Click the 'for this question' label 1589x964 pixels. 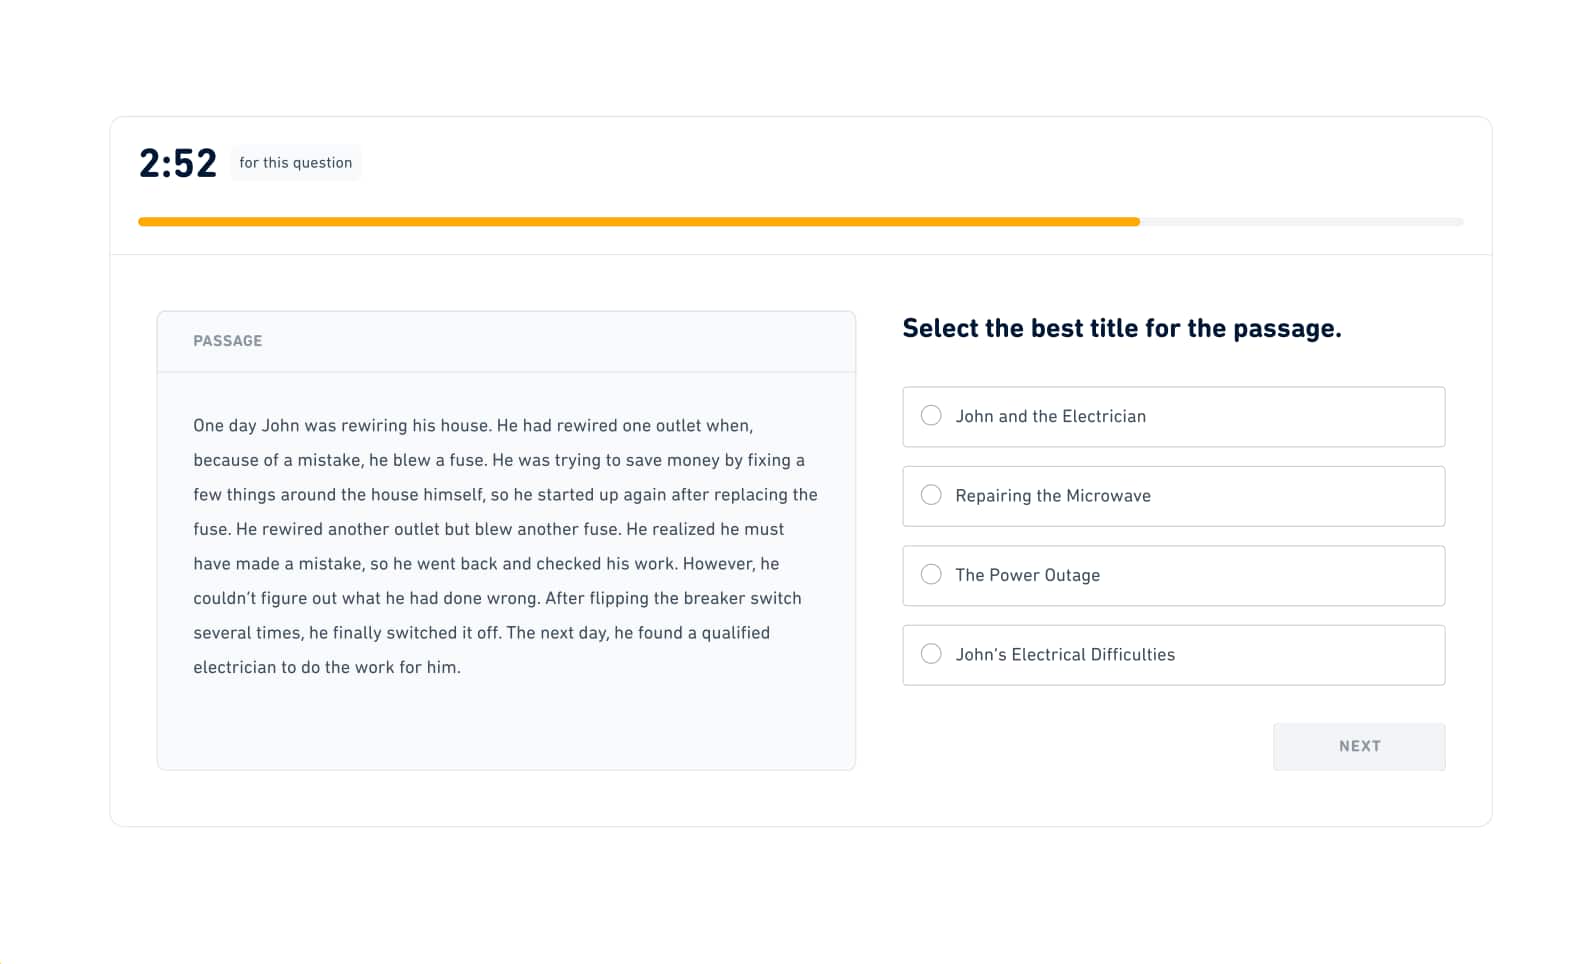click(x=295, y=163)
